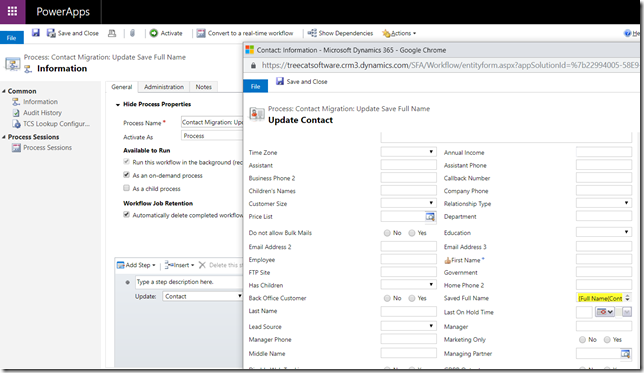Screen dimensions: 644x373
Task: Open the Insert dropdown
Action: coord(179,265)
